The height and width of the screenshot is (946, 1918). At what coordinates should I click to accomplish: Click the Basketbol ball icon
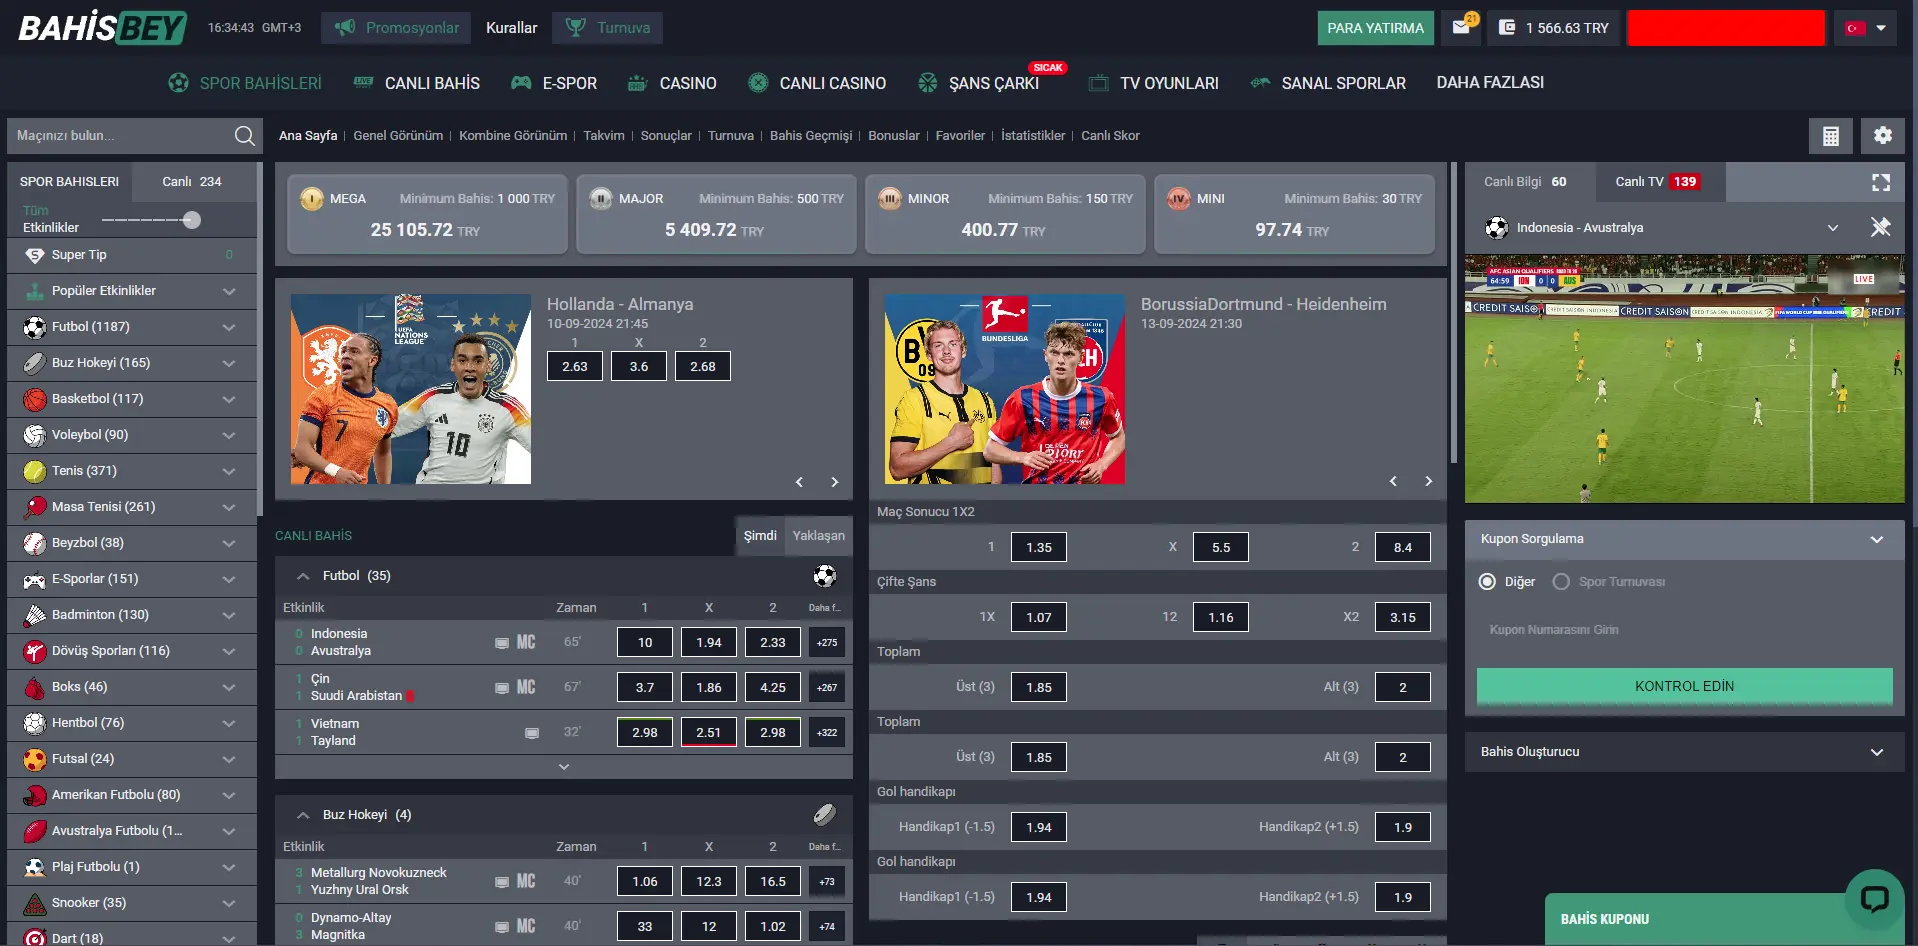pos(35,399)
